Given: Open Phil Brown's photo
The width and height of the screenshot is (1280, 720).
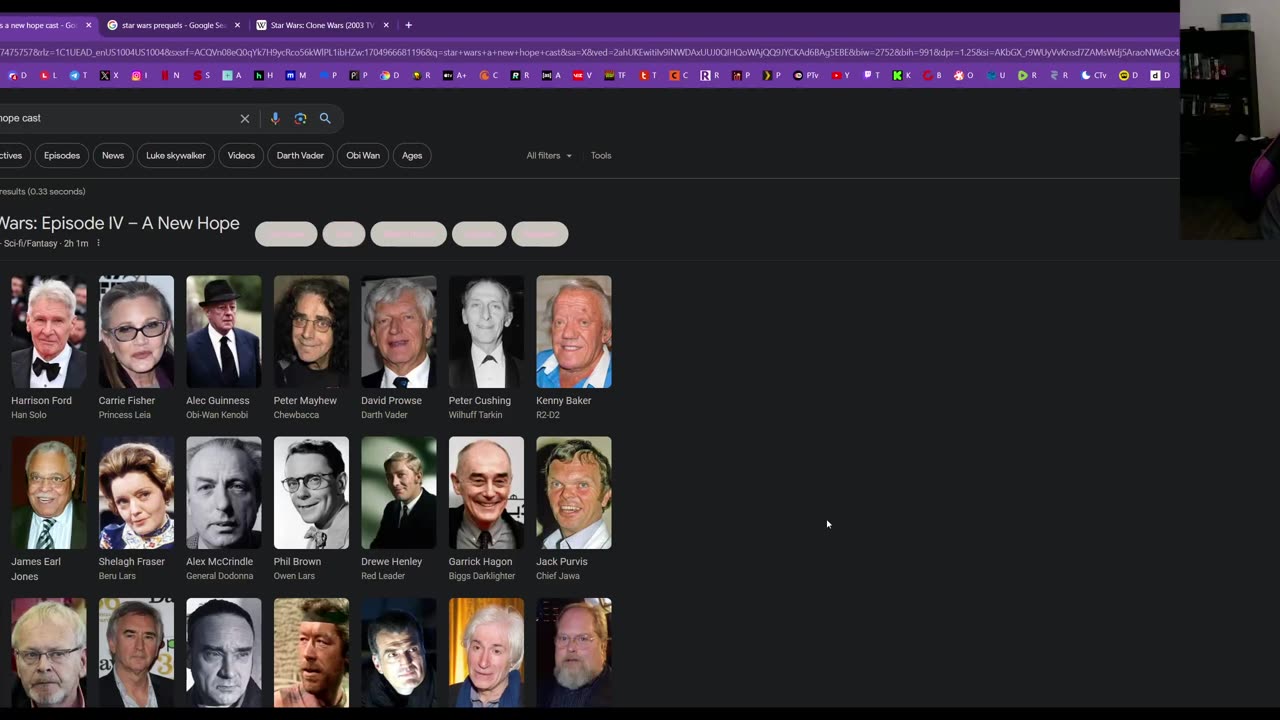Looking at the screenshot, I should pos(311,493).
